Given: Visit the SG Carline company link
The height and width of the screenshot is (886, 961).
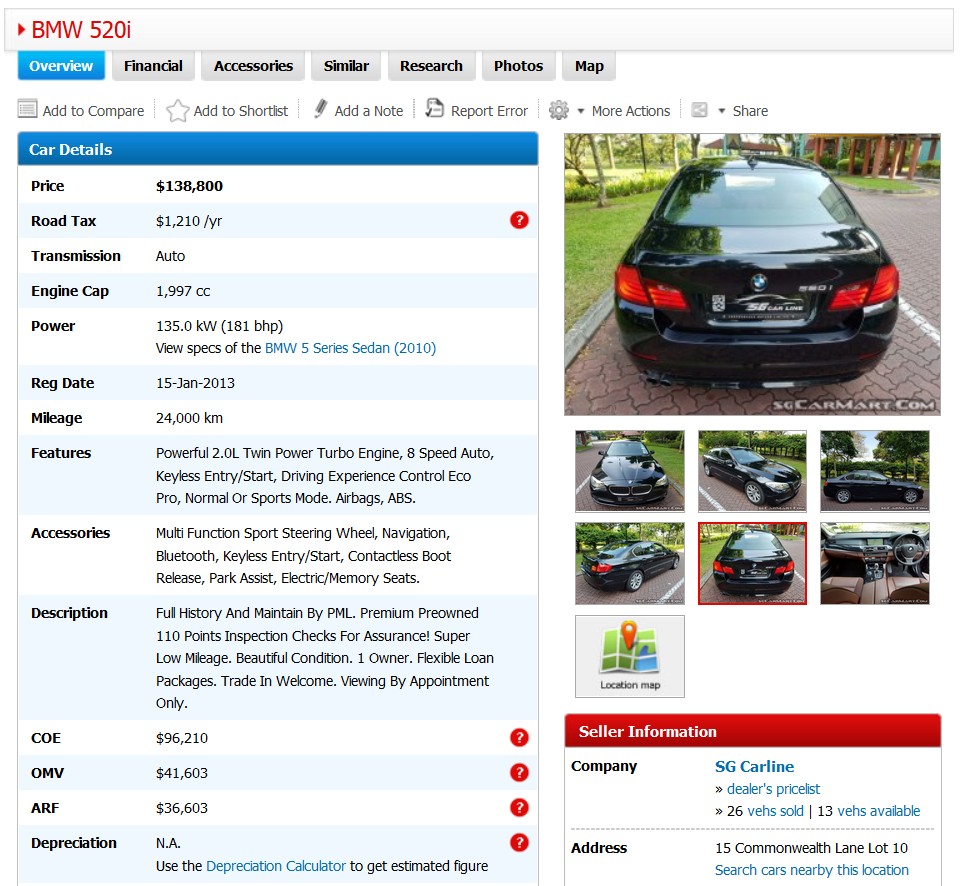Looking at the screenshot, I should coord(754,767).
